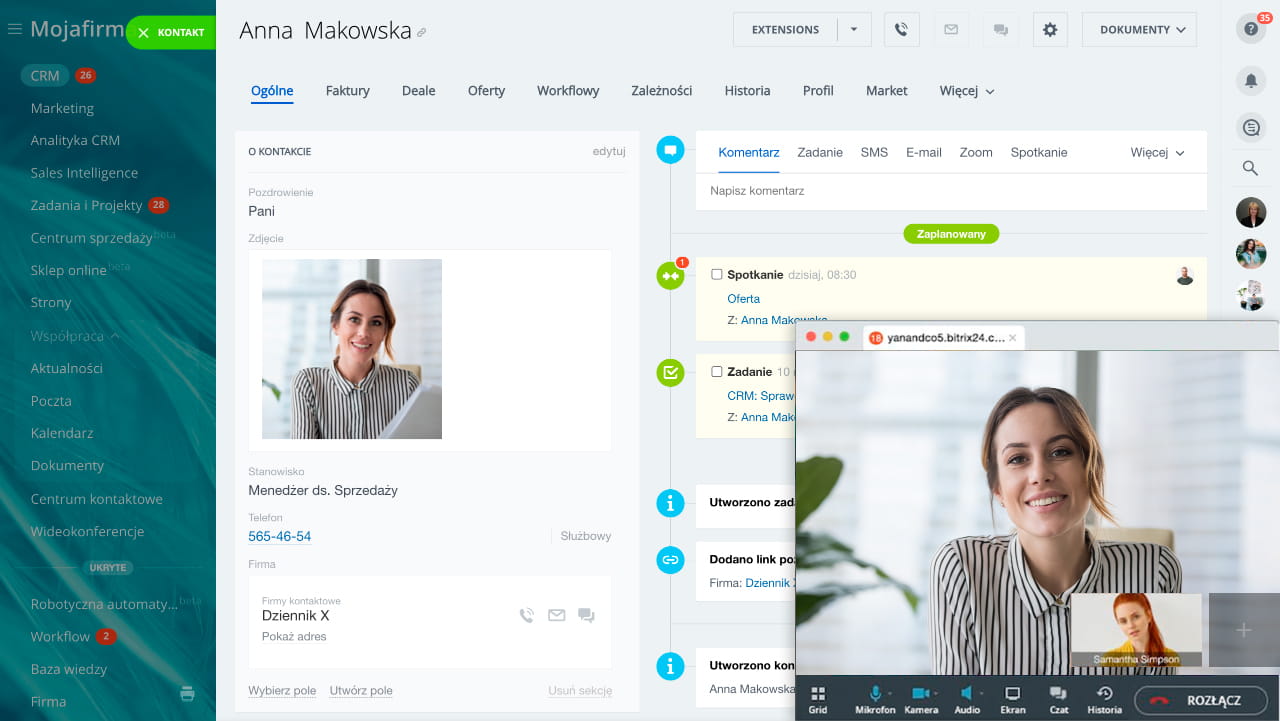Image resolution: width=1280 pixels, height=721 pixels.
Task: Check the Zadanie activity checkbox
Action: point(716,372)
